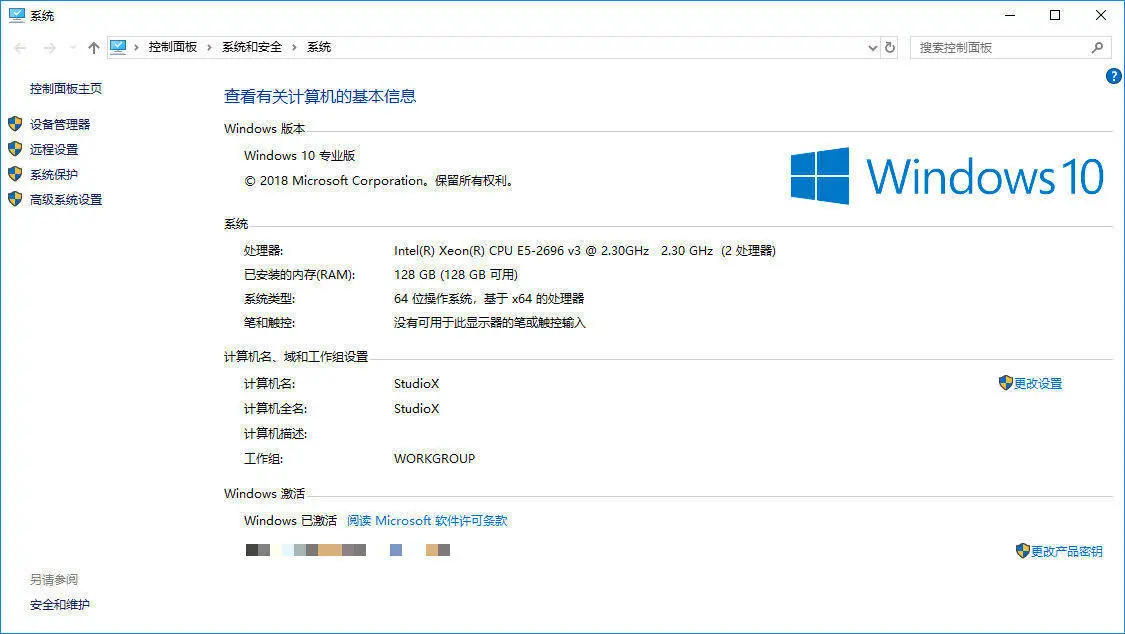Select the Windows 10 专业版 text
Viewport: 1125px width, 634px height.
[300, 156]
